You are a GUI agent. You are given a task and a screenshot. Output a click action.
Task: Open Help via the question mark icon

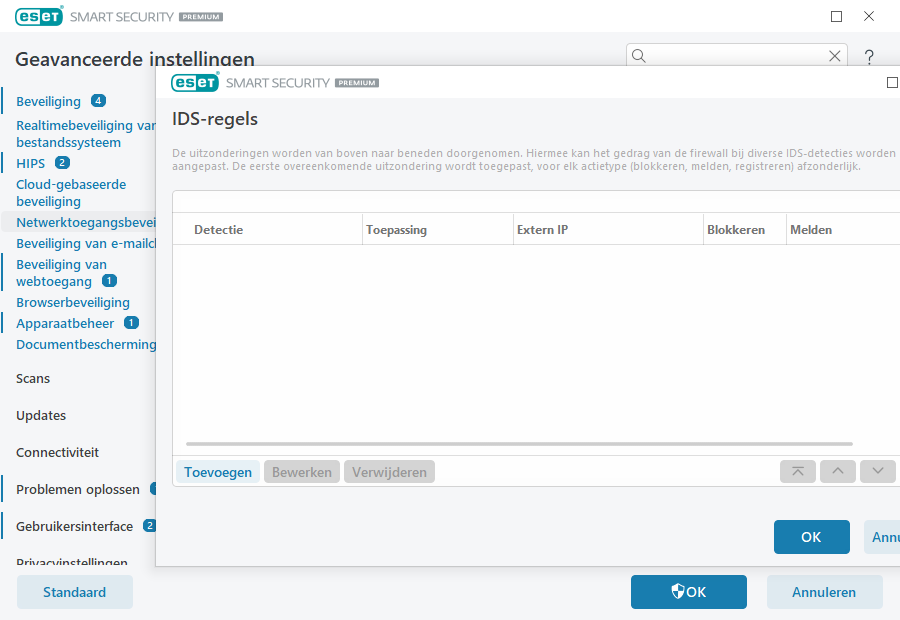point(868,56)
